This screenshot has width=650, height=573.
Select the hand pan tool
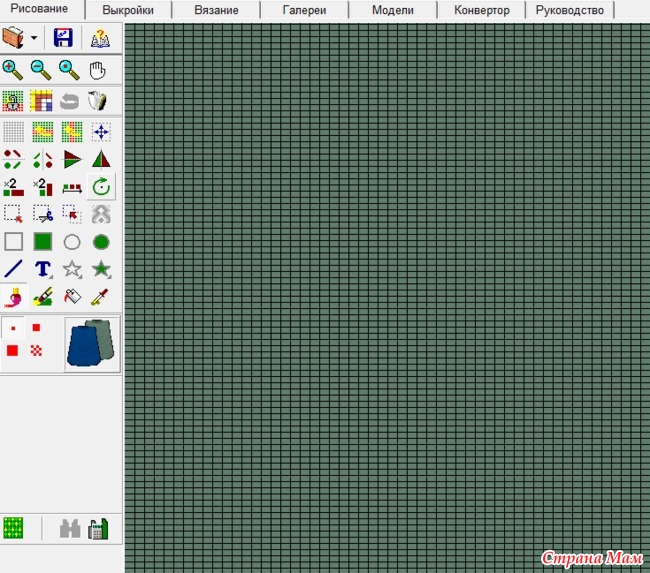(x=97, y=69)
